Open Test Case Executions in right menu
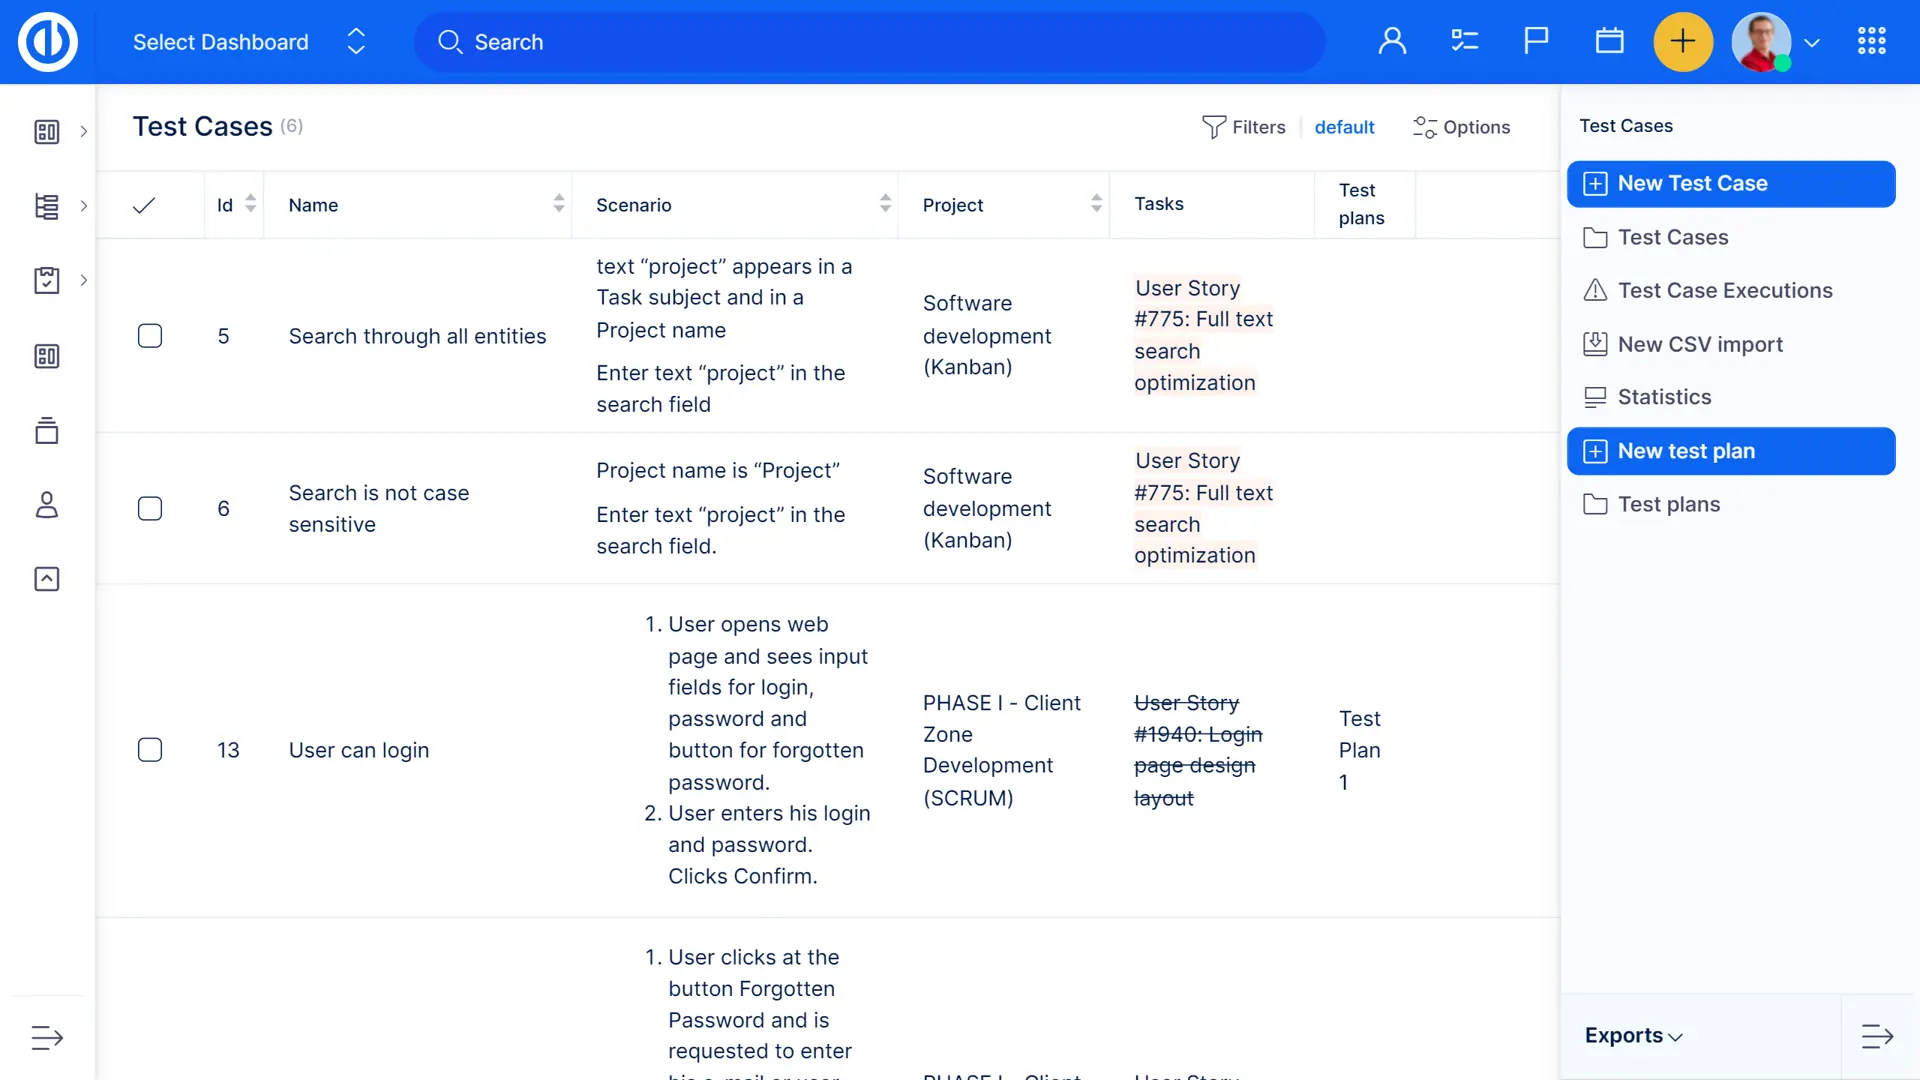The width and height of the screenshot is (1920, 1080). point(1724,291)
